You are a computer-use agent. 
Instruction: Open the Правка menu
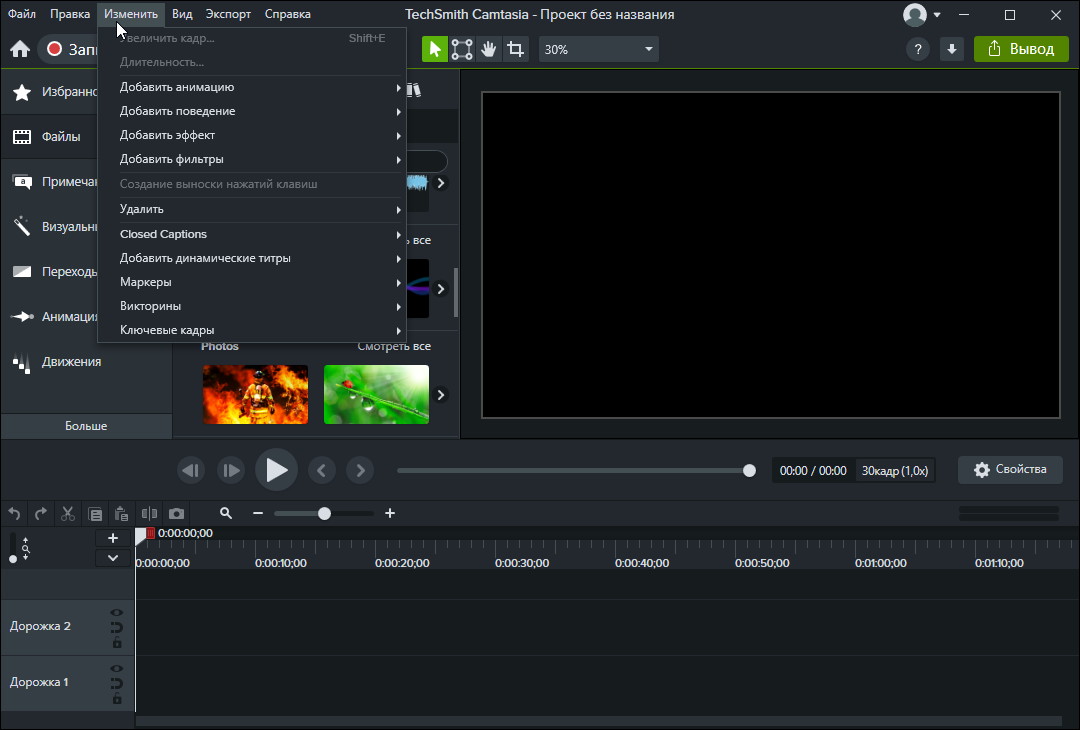70,14
